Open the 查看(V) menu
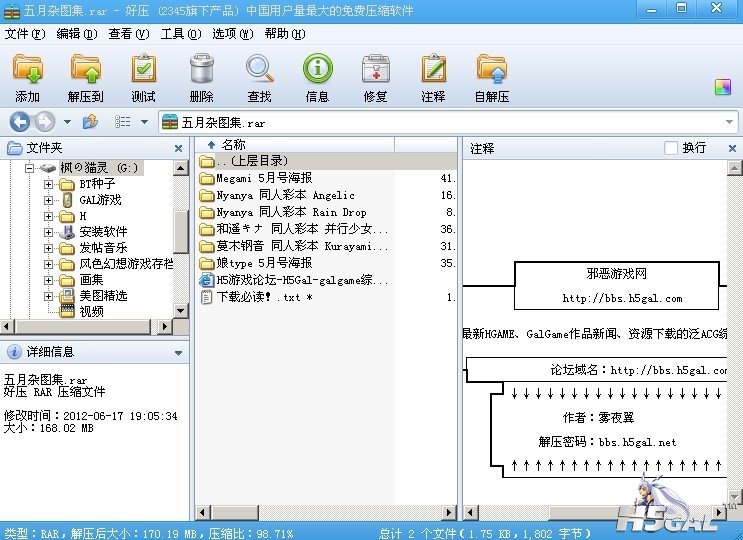The image size is (743, 540). pos(129,34)
